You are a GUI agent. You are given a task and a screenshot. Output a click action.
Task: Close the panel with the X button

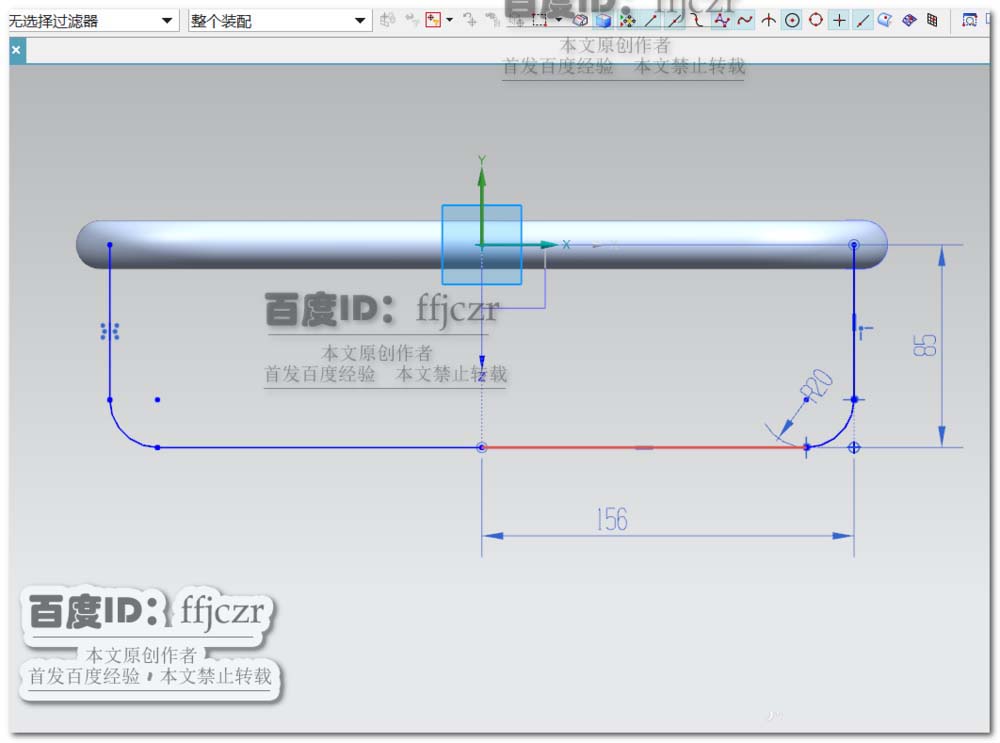[17, 50]
